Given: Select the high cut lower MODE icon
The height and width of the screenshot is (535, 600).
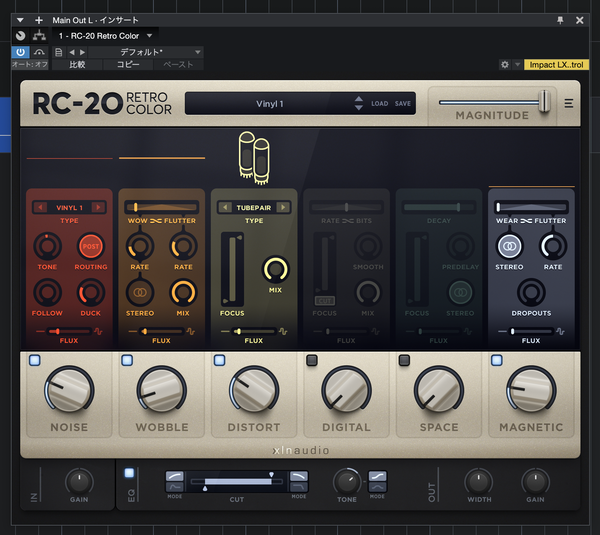Looking at the screenshot, I should [x=298, y=487].
